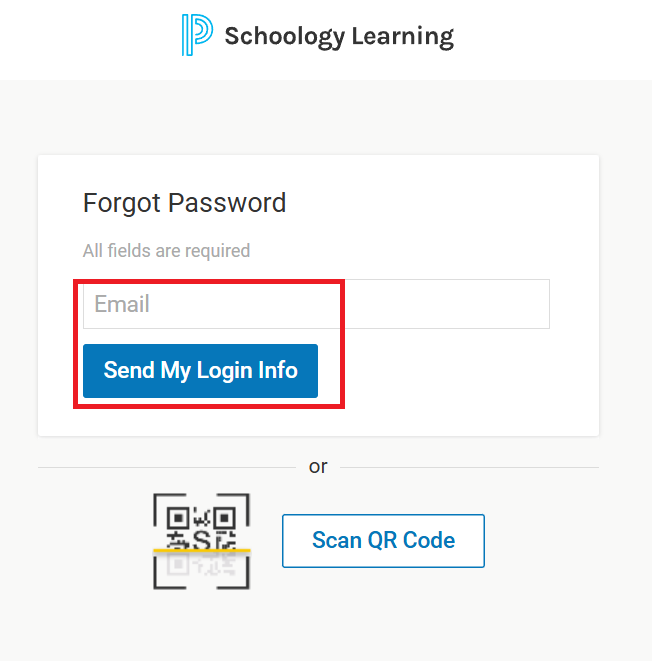
Task: Click the Email placeholder text
Action: pos(122,304)
